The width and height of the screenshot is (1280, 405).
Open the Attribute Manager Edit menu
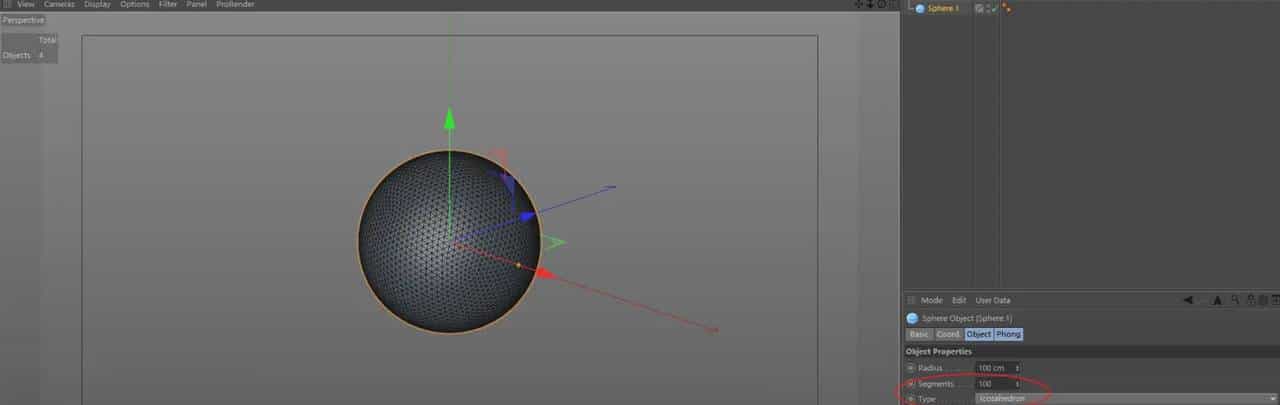(959, 300)
